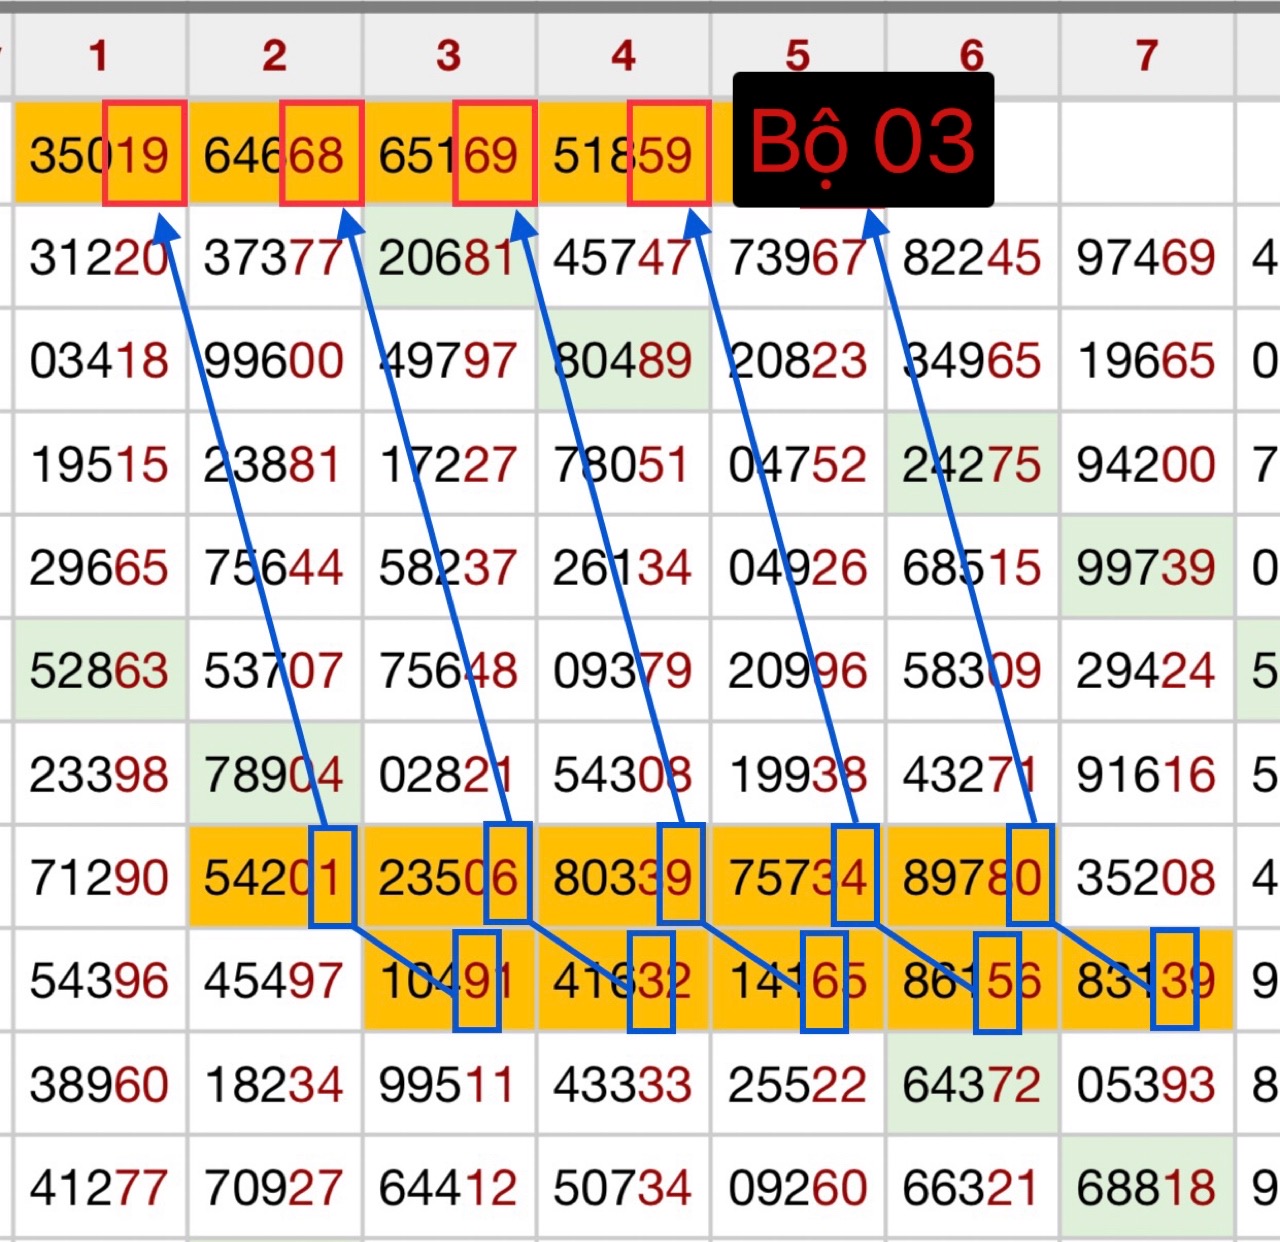
Task: Click cell with value 71290
Action: click(x=100, y=877)
